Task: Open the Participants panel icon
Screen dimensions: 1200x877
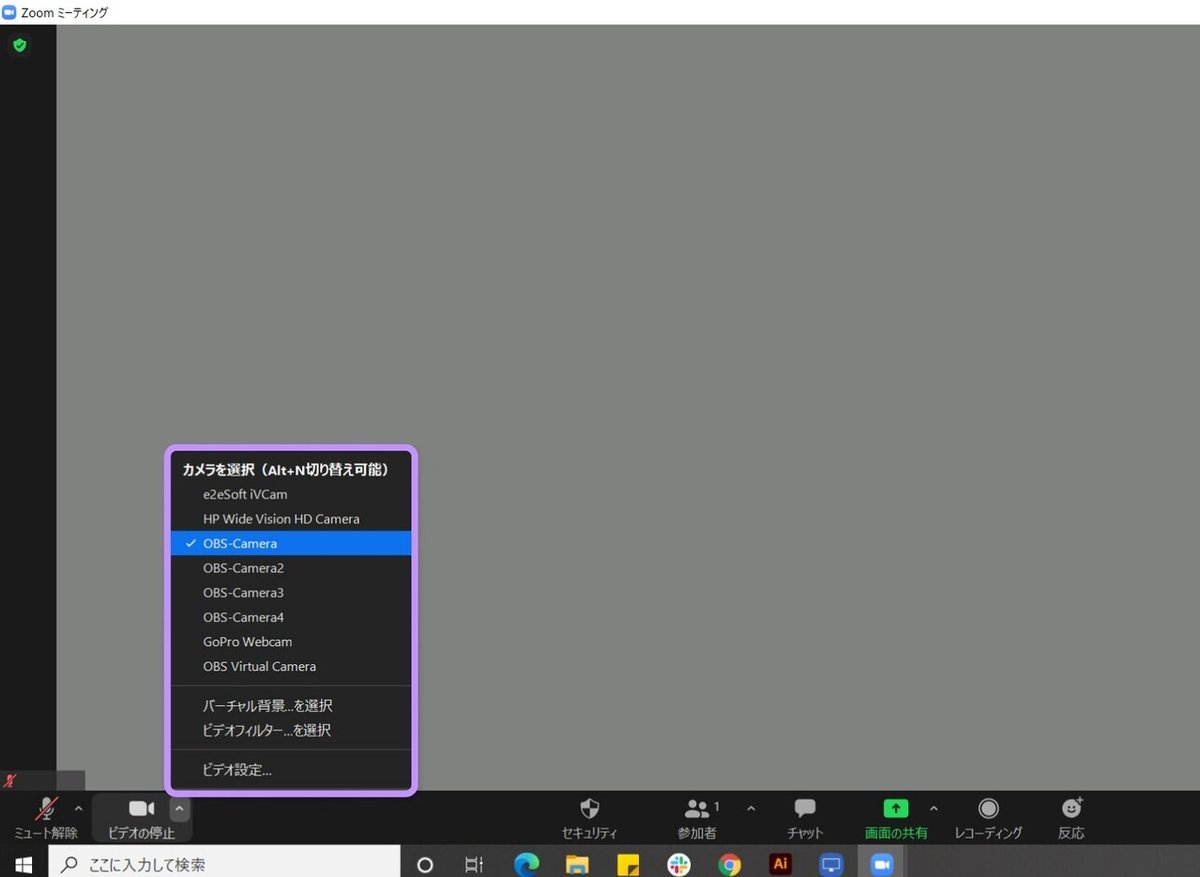Action: coord(696,808)
